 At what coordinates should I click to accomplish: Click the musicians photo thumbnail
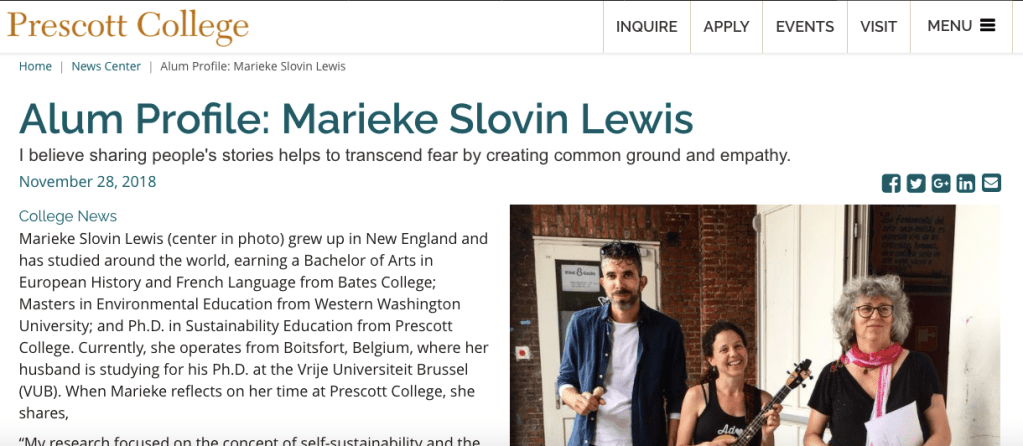coord(754,325)
